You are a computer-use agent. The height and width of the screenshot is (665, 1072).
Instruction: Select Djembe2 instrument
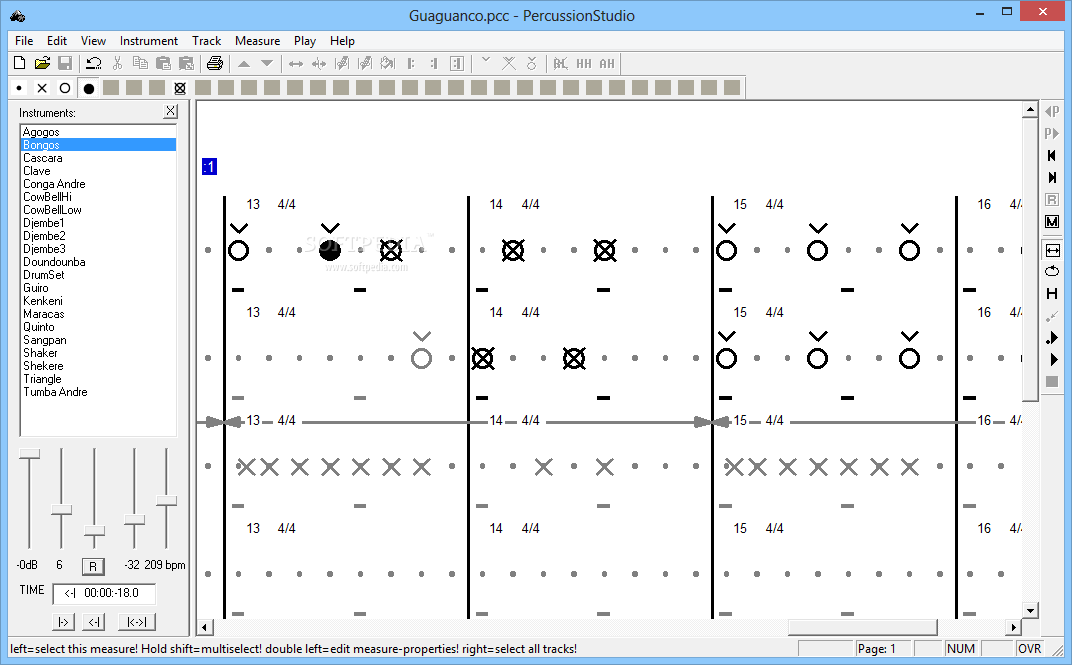click(98, 236)
